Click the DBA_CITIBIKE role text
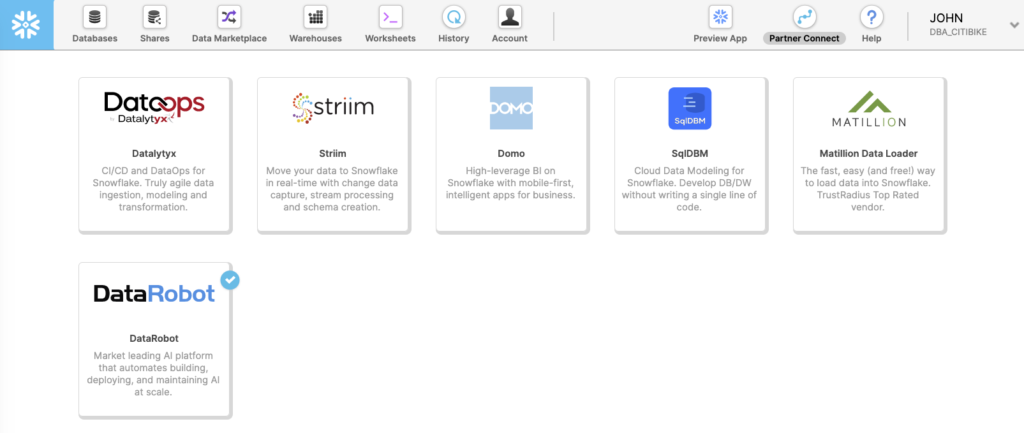The height and width of the screenshot is (433, 1024). (x=958, y=32)
